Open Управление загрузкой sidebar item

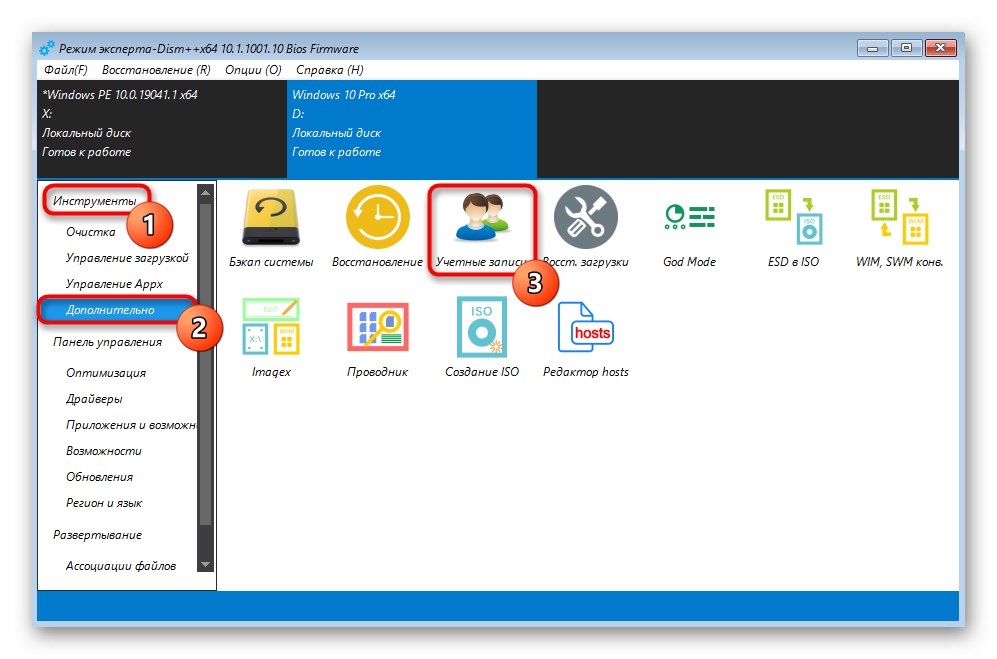click(x=127, y=258)
